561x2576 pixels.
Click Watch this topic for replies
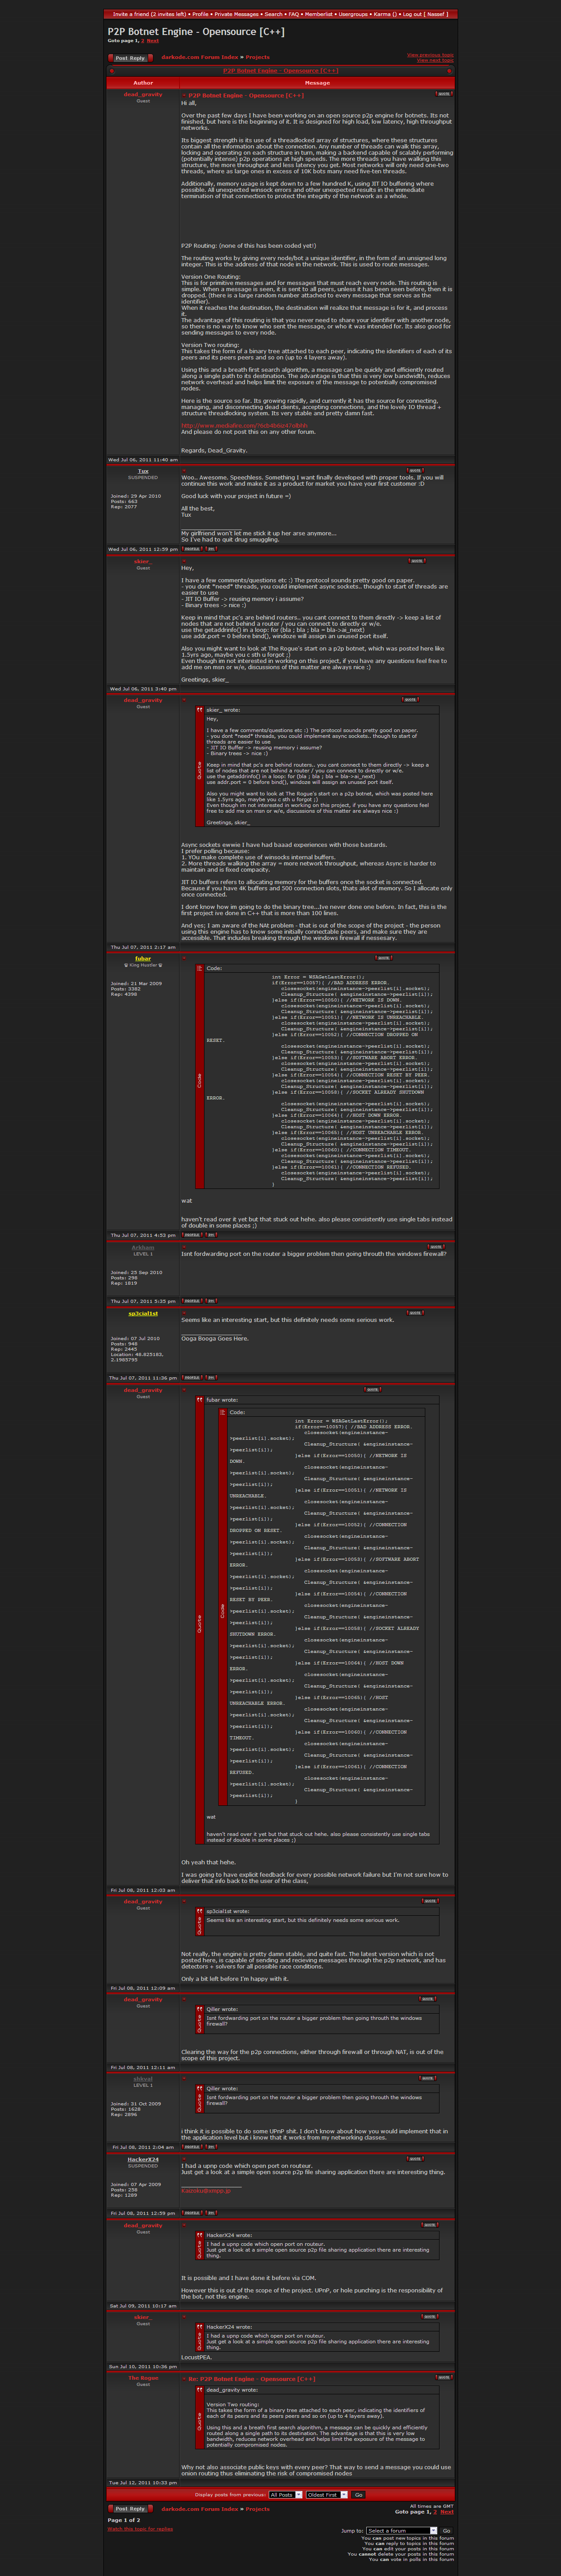point(140,2529)
